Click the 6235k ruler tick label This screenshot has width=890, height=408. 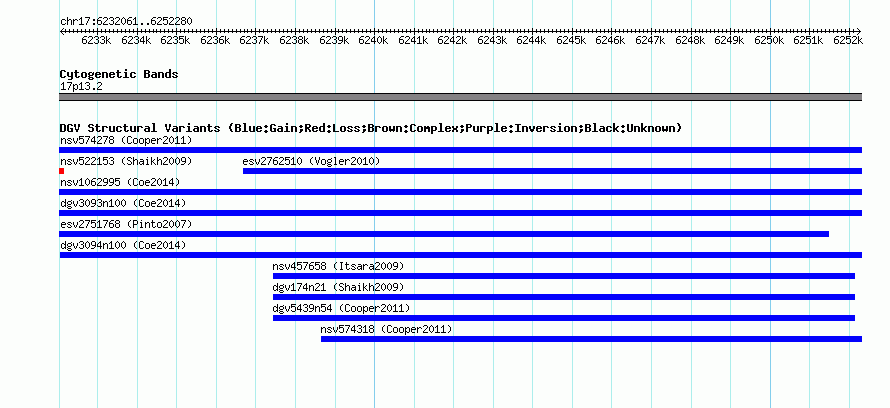[x=175, y=41]
